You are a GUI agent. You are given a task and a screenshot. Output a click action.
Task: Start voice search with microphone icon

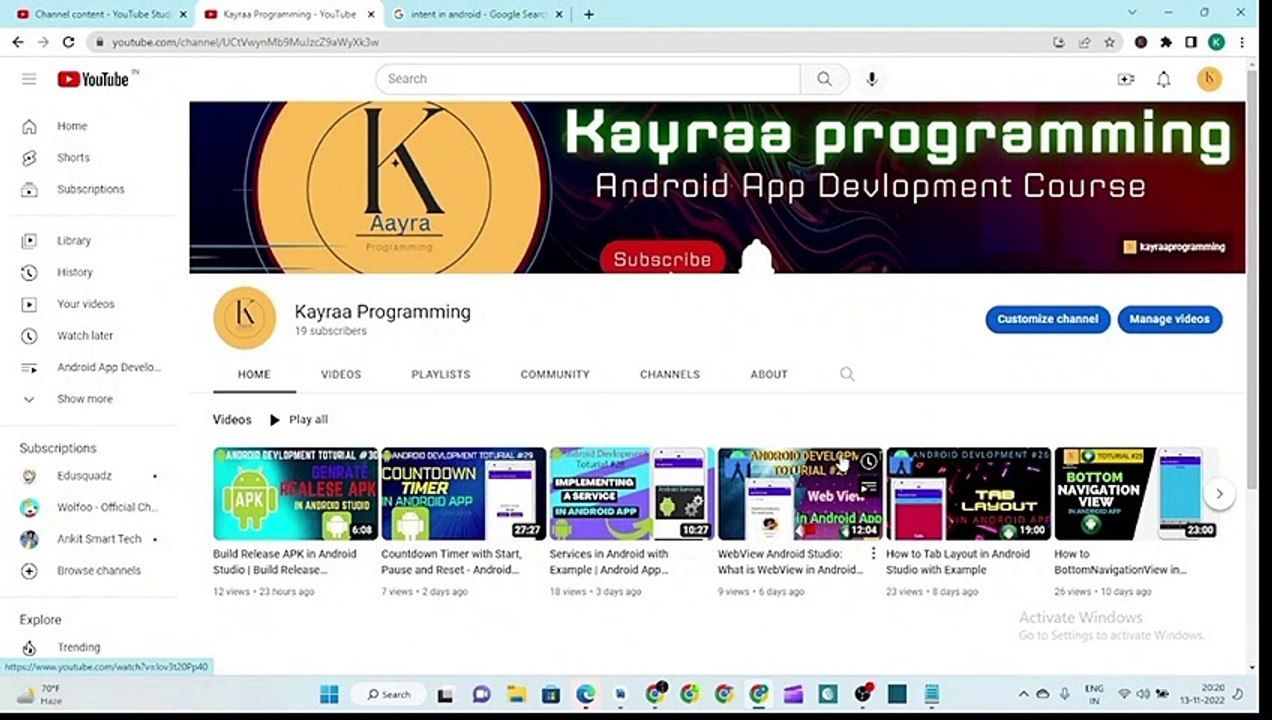tap(872, 79)
